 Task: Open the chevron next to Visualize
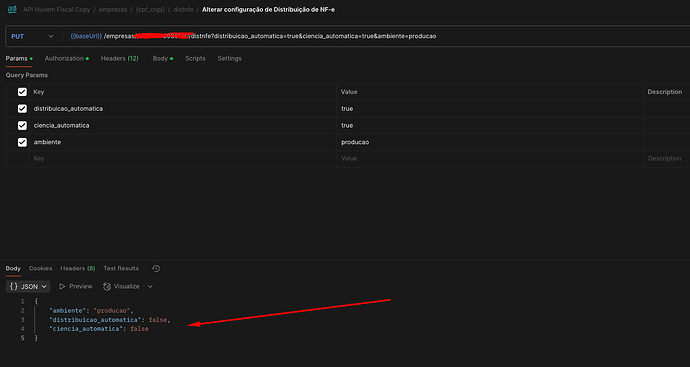150,286
